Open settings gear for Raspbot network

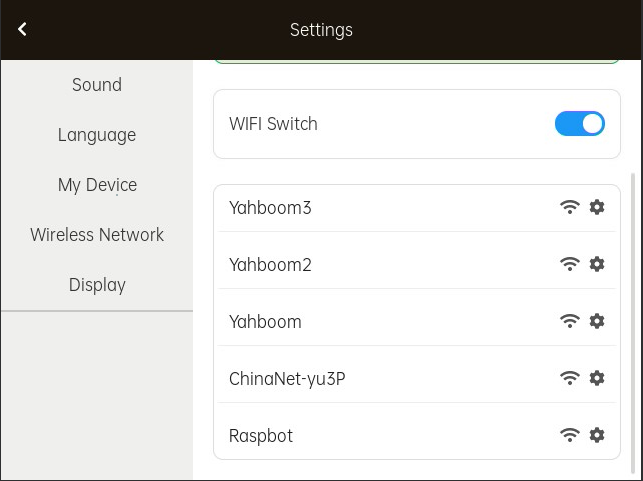pyautogui.click(x=597, y=435)
